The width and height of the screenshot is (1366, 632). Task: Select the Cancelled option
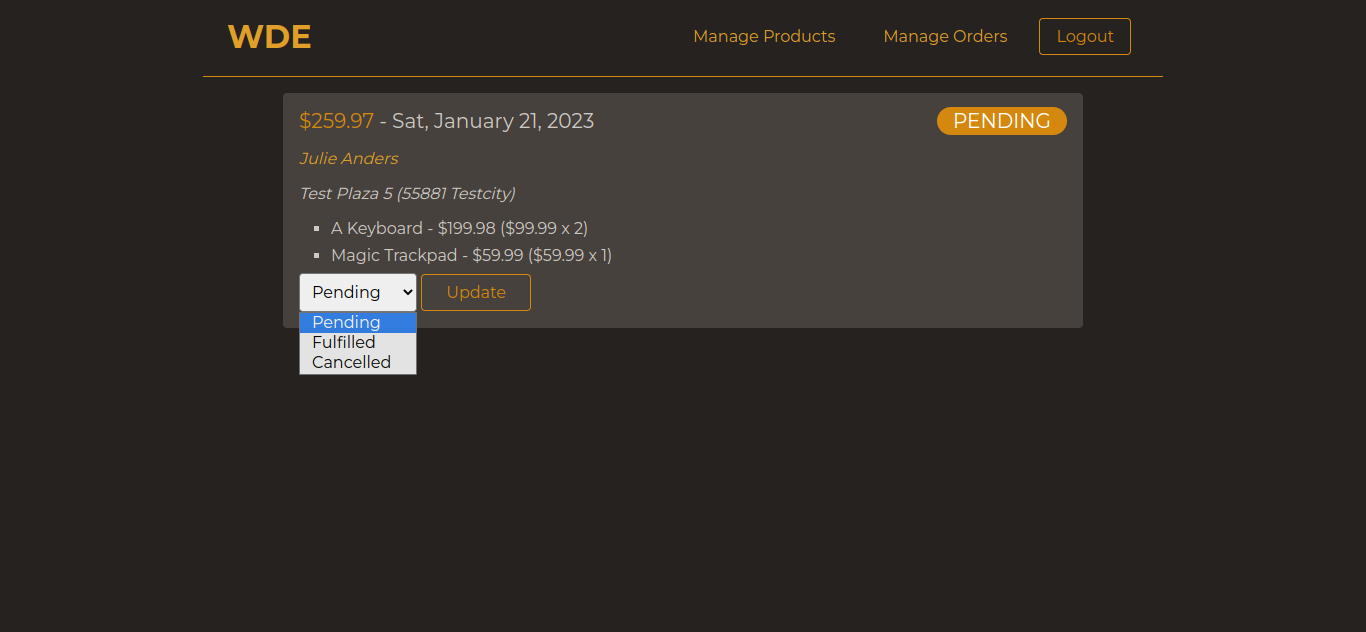coord(358,362)
